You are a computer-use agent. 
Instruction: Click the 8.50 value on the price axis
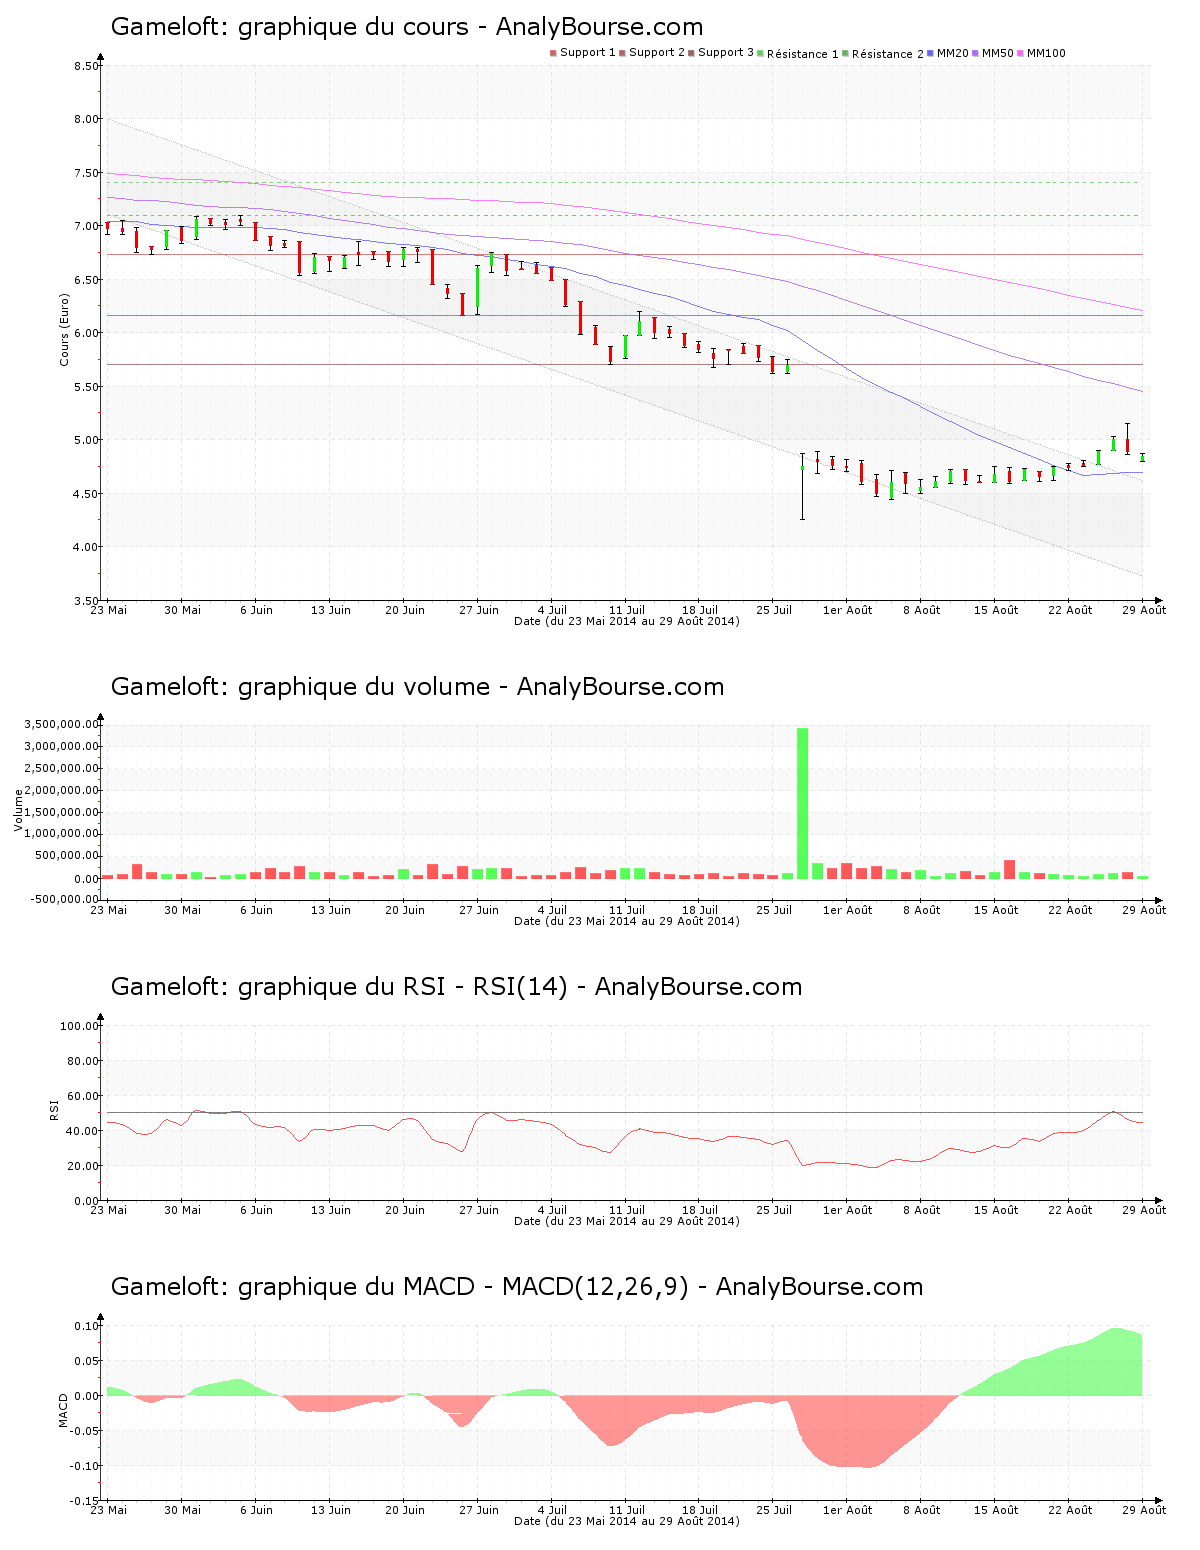(86, 66)
